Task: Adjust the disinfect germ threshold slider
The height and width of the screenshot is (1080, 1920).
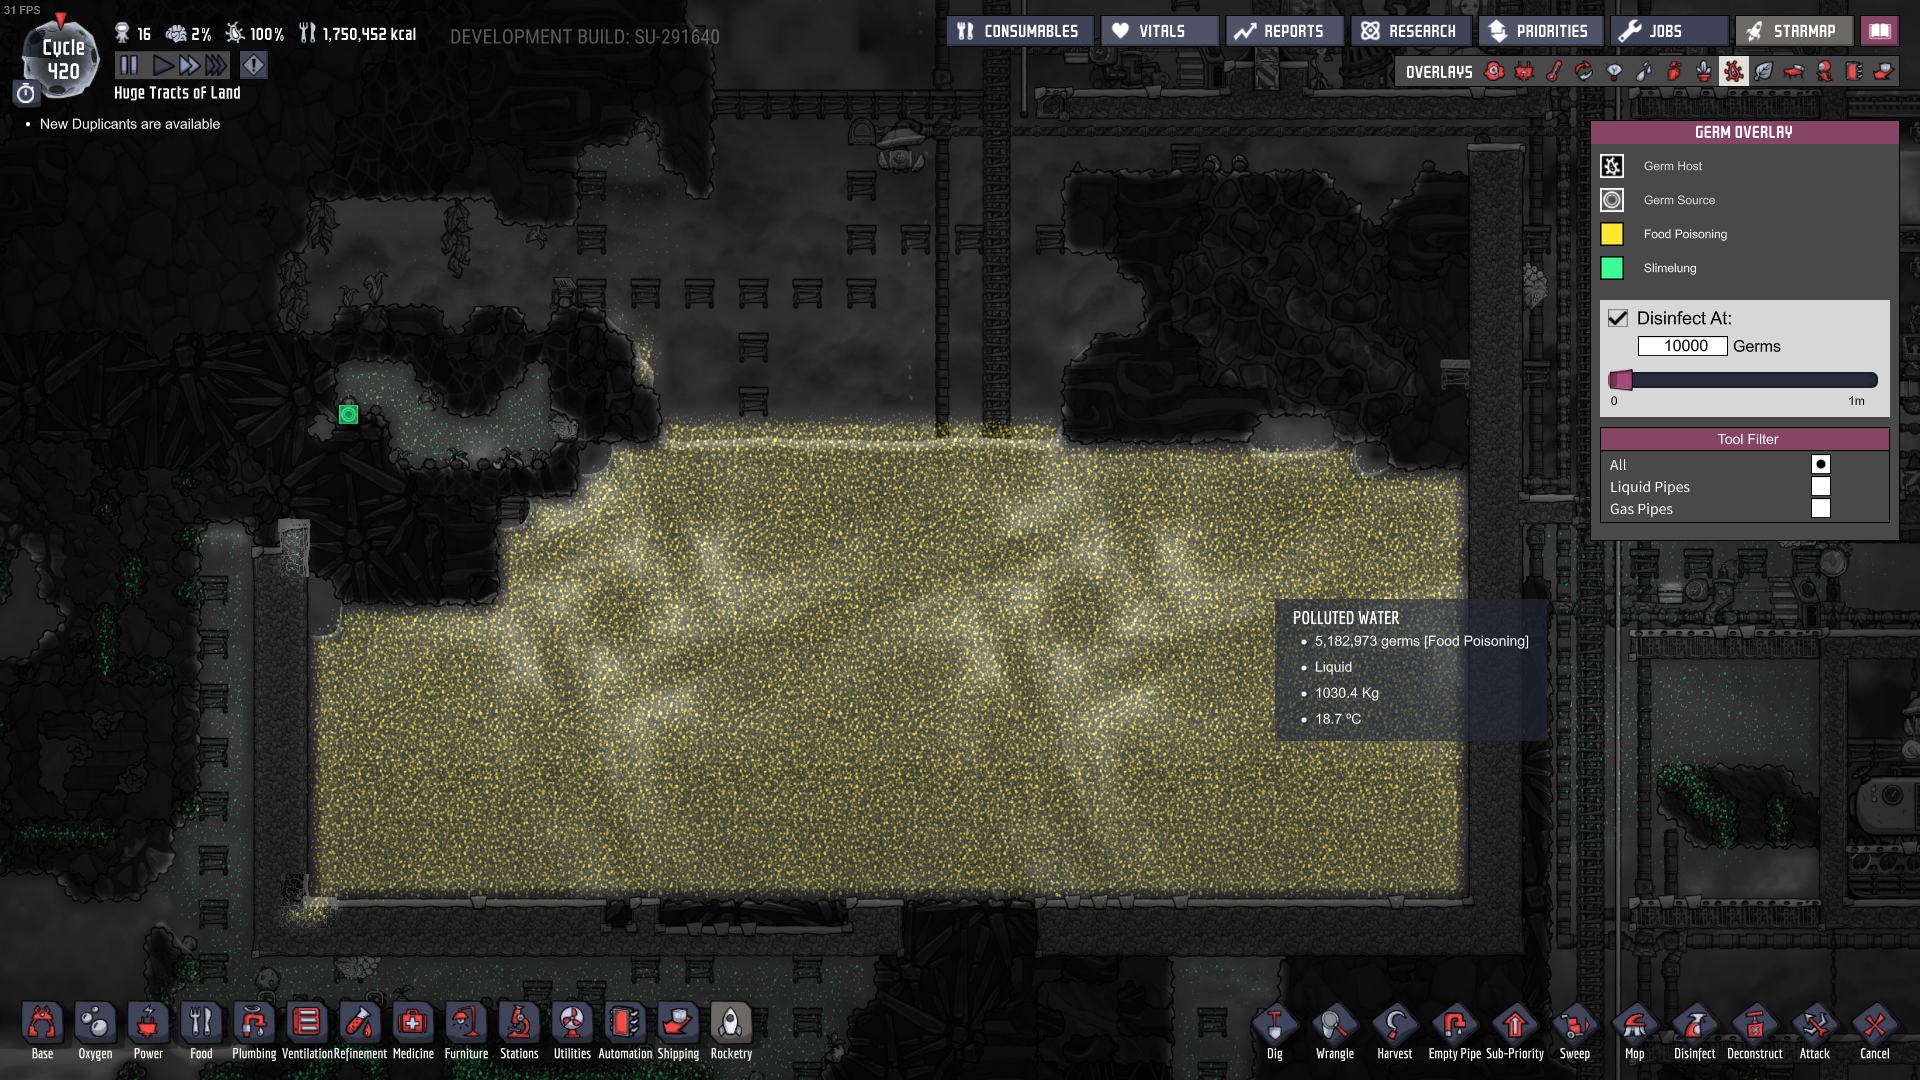Action: click(1621, 380)
